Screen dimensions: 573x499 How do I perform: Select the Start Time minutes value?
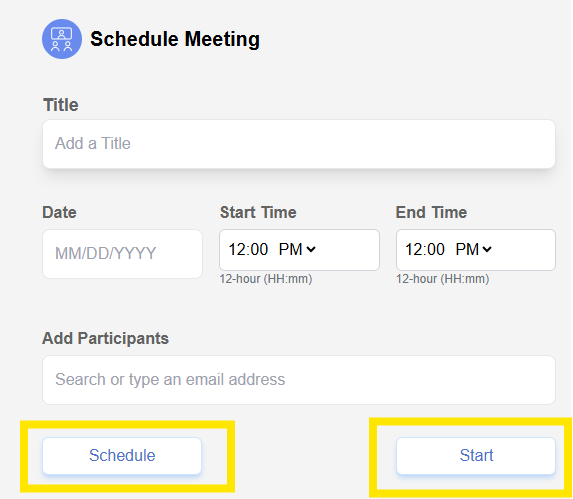259,250
